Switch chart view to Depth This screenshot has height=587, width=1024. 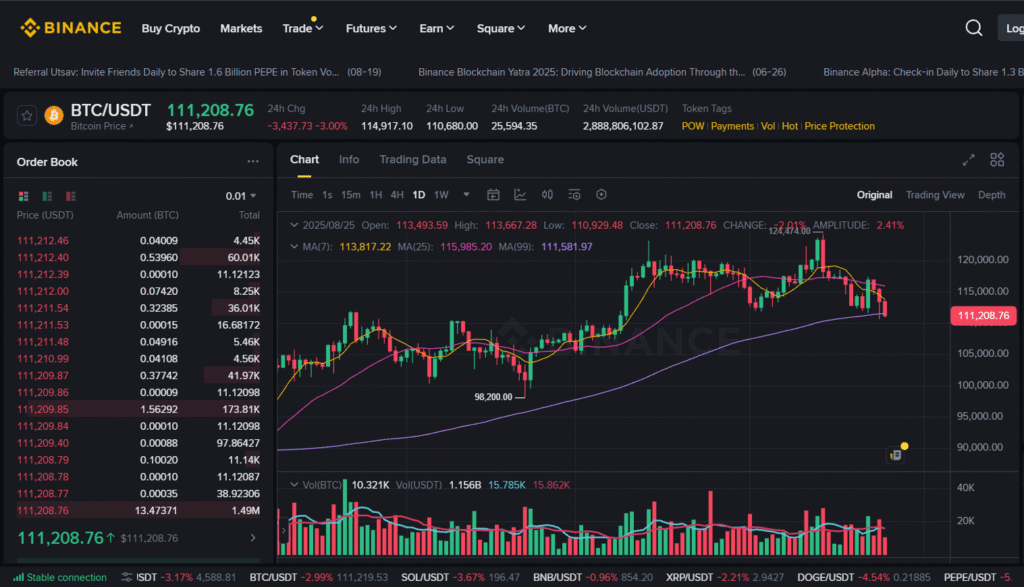pyautogui.click(x=991, y=195)
